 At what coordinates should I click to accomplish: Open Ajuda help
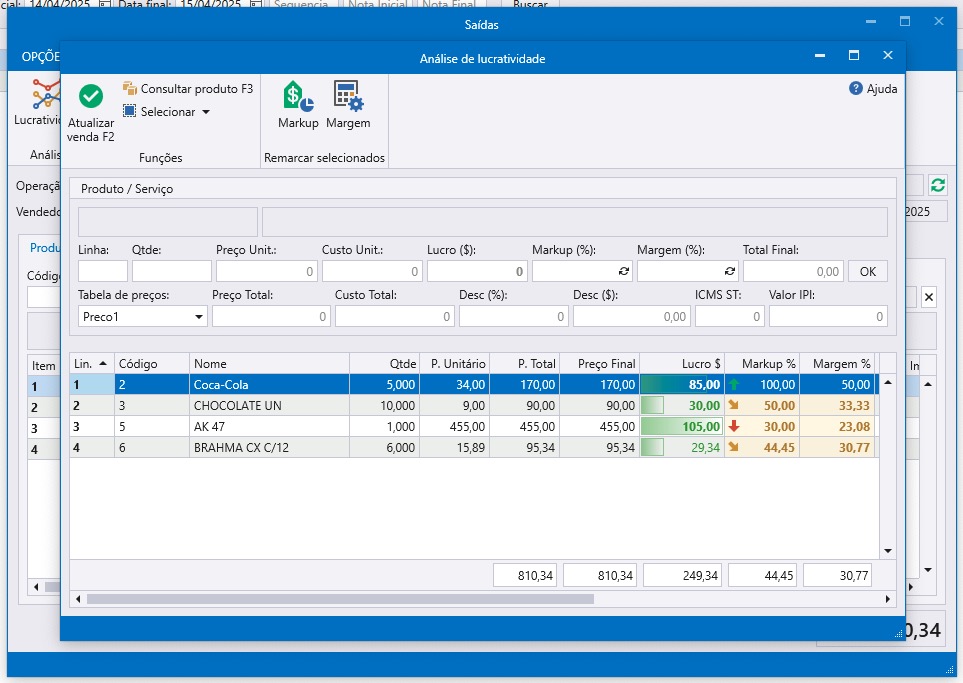click(873, 88)
